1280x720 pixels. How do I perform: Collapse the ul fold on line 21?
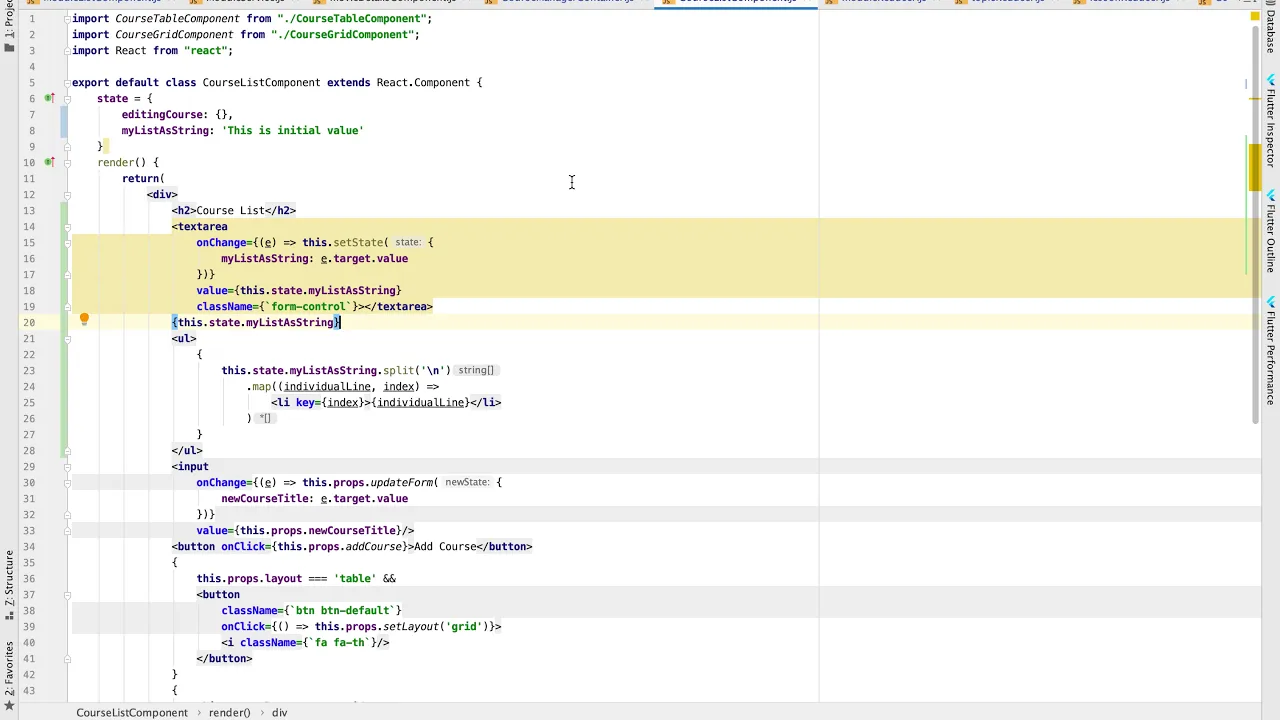click(x=67, y=338)
